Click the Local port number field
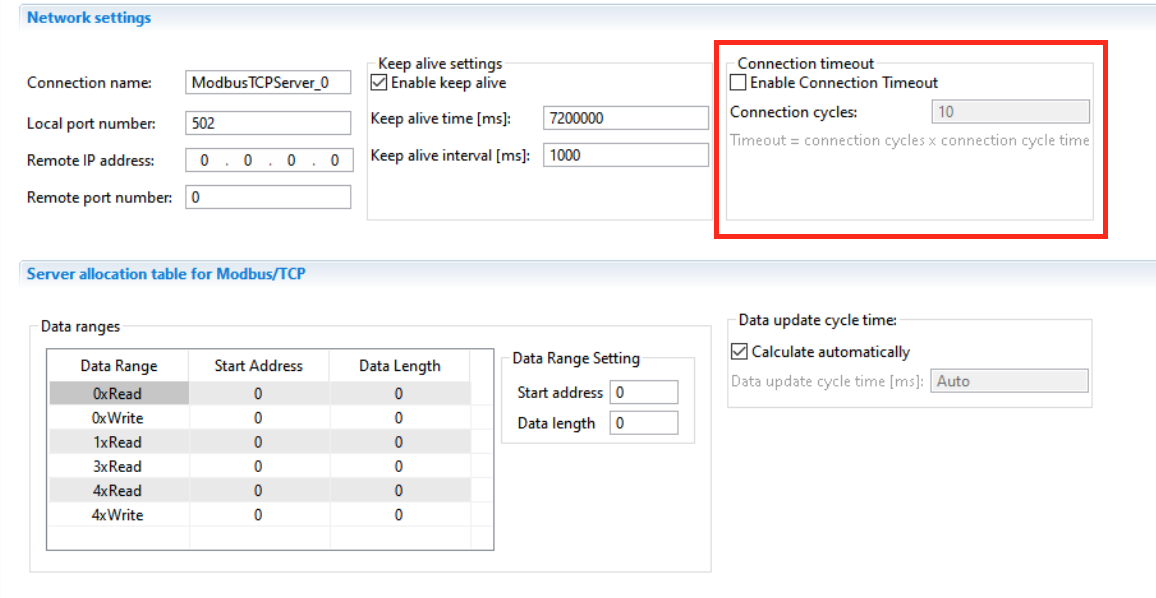 point(268,123)
